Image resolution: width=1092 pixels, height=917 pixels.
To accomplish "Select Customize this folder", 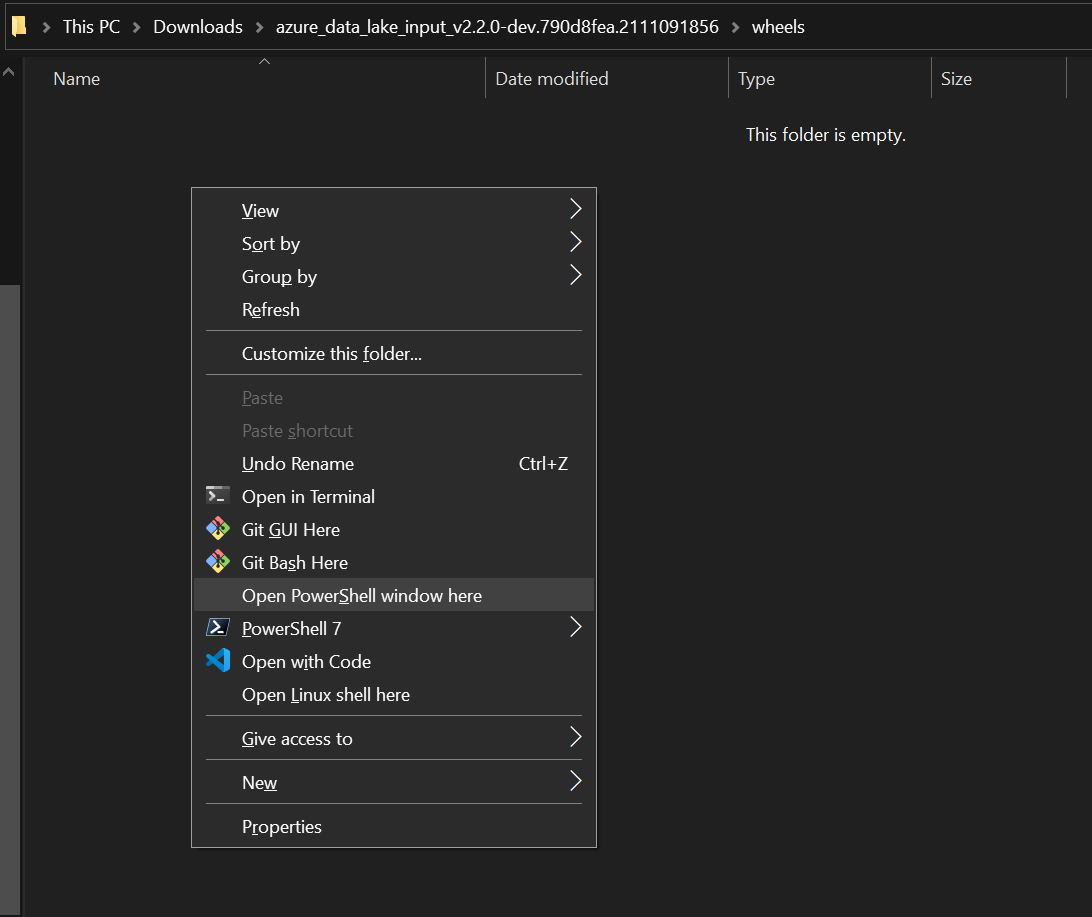I will pos(331,353).
